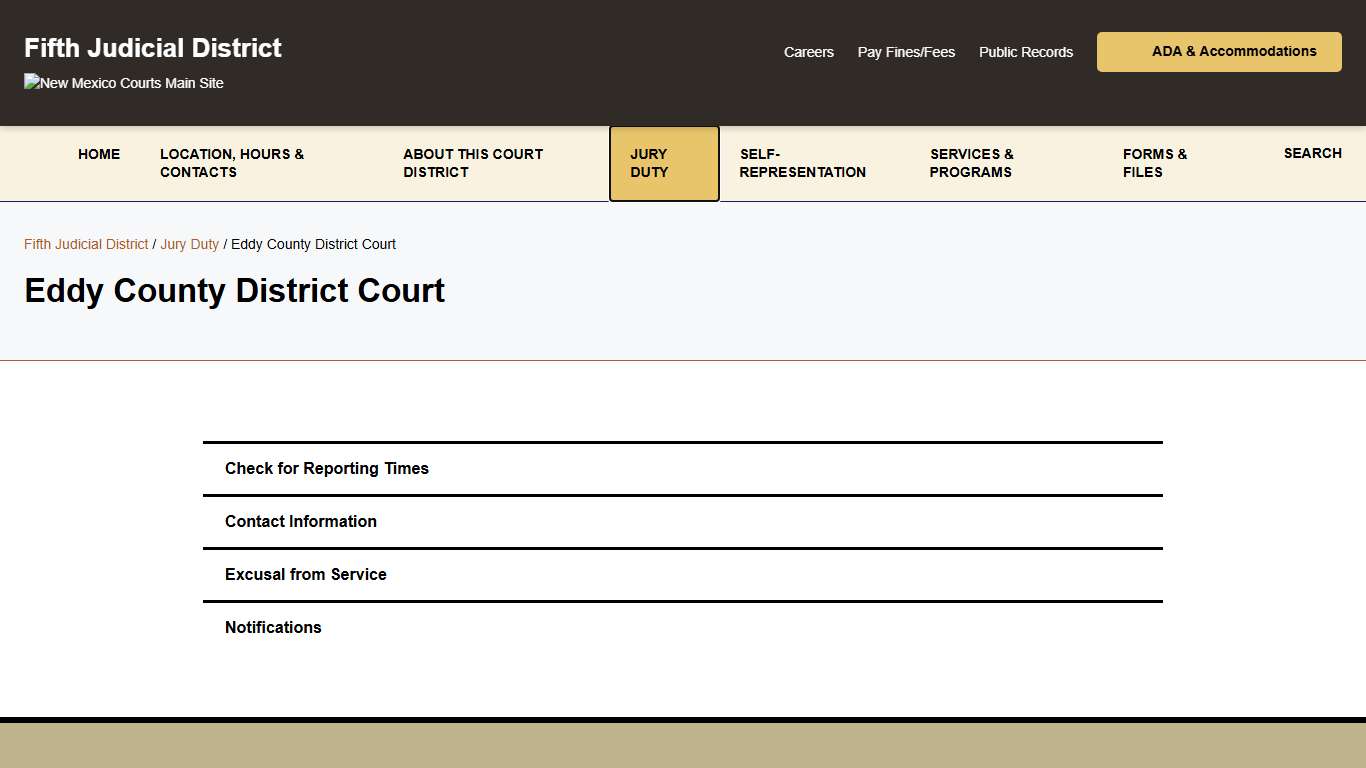Expand the Excusal from Service section
1366x768 pixels.
305,574
